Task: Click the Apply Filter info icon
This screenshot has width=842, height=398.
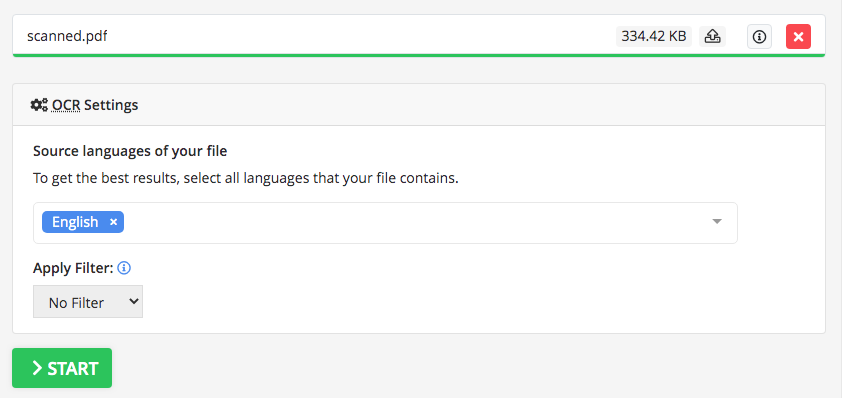Action: click(124, 267)
